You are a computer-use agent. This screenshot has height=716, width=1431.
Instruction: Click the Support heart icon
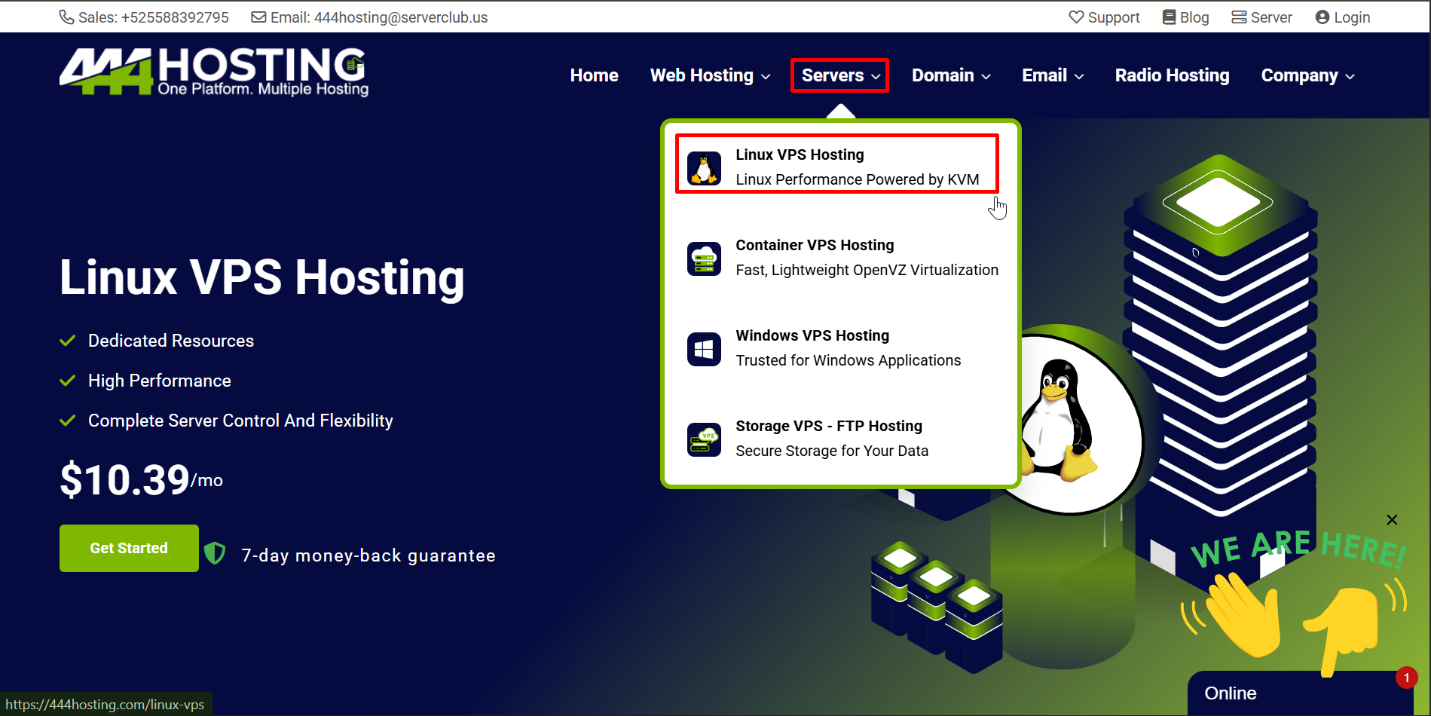point(1076,17)
